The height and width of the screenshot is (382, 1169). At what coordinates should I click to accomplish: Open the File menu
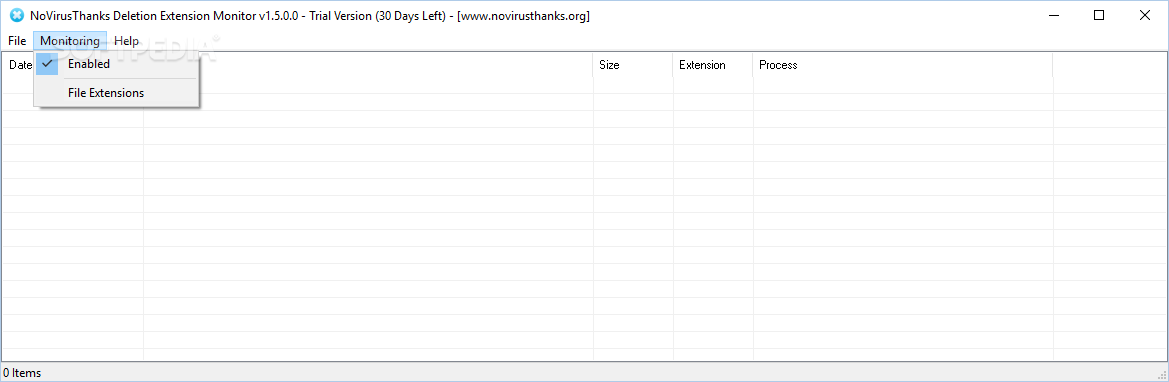click(17, 41)
